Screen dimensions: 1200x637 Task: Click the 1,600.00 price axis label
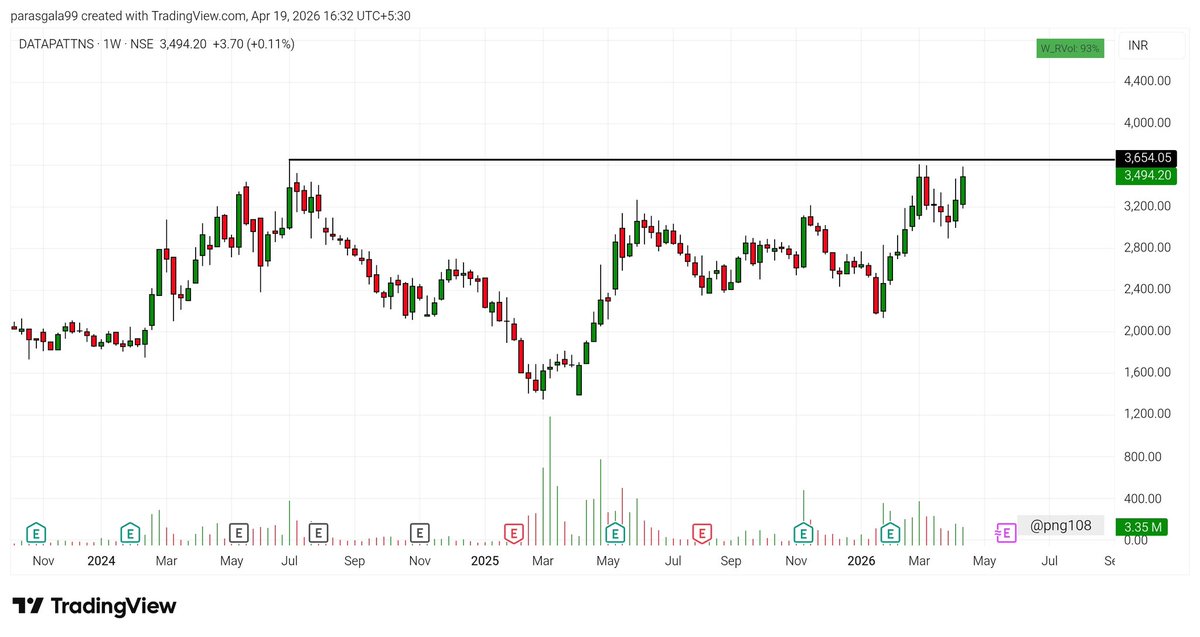point(1147,373)
